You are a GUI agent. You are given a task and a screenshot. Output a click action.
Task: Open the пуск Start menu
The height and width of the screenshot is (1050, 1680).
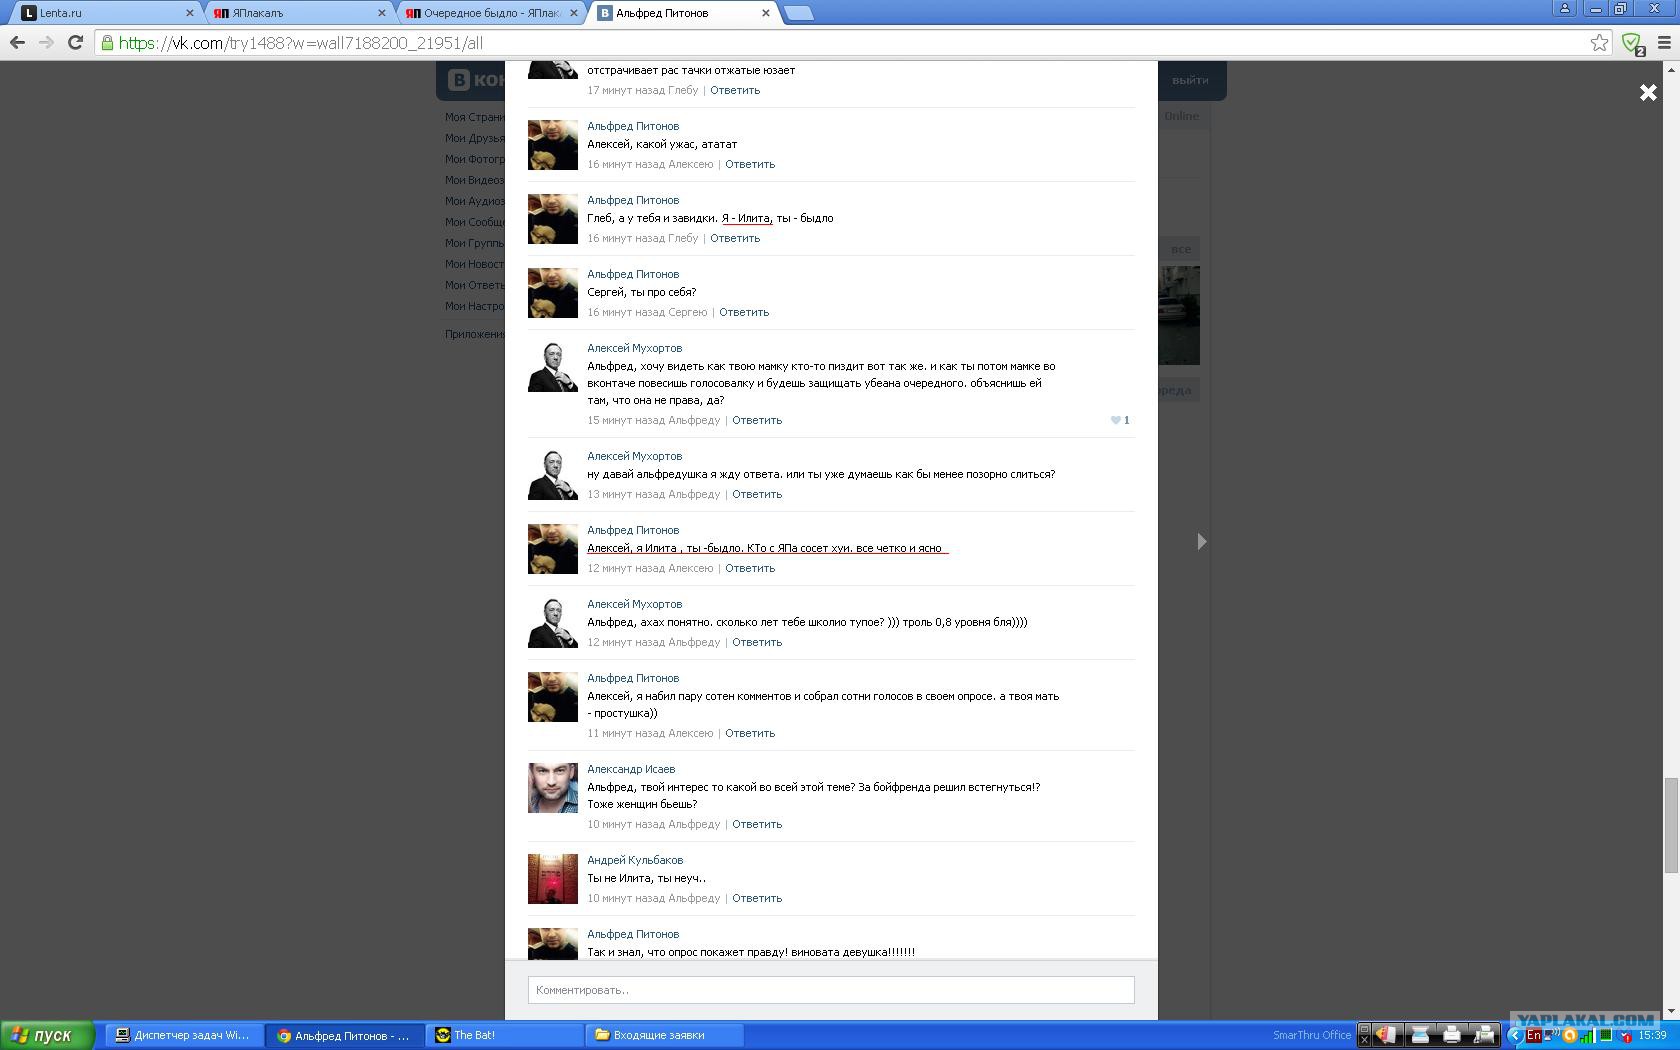point(47,1035)
